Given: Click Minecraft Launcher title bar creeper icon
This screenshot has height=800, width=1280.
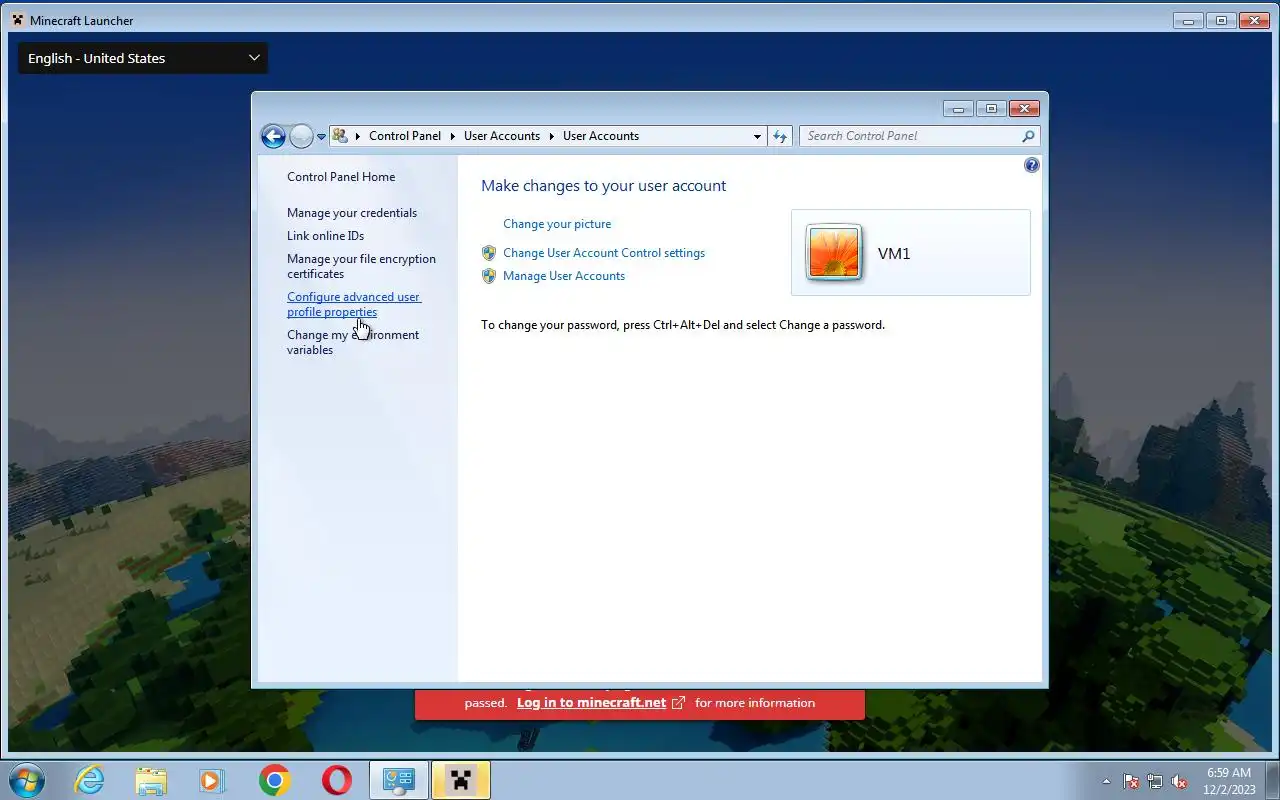Looking at the screenshot, I should [x=18, y=20].
